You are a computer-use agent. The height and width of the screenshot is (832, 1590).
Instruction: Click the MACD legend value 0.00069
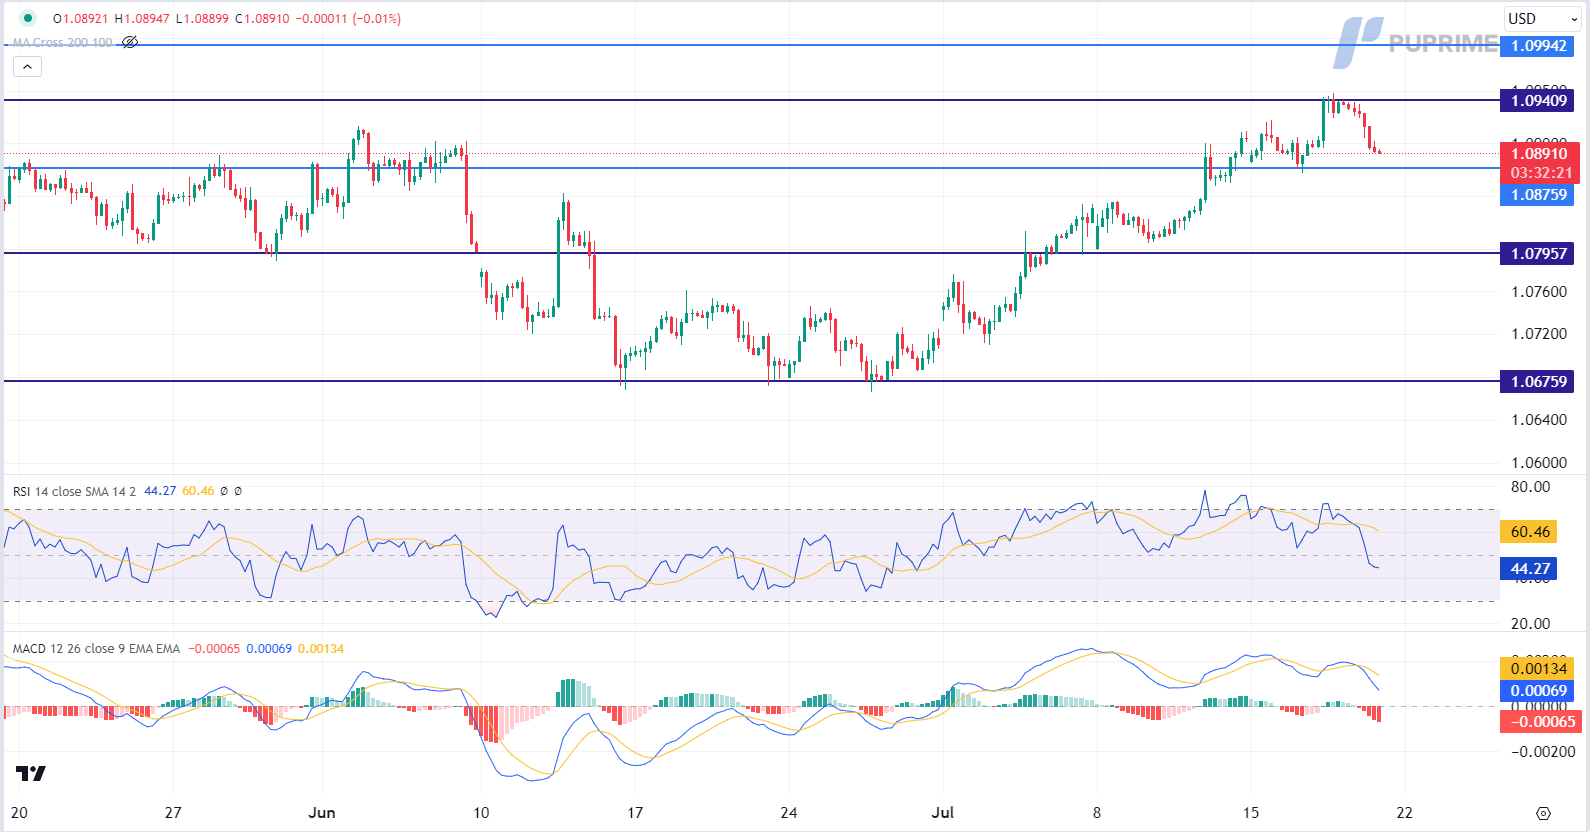click(269, 649)
